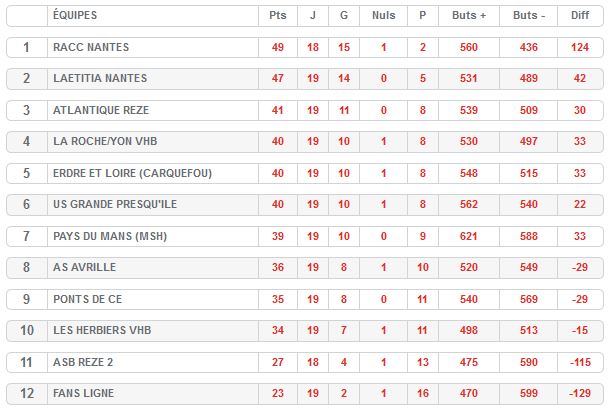Select the Buts - column header

coord(529,16)
